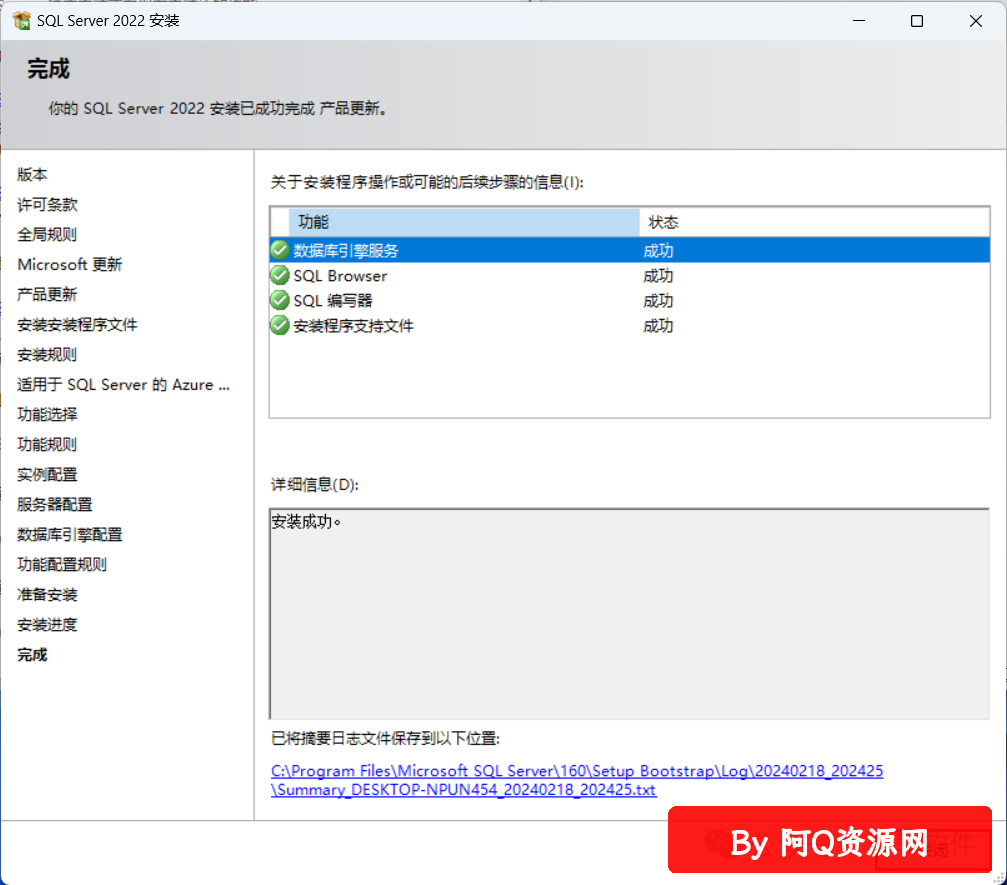Viewport: 1007px width, 885px height.
Task: Click the 服务器配置 step in sidebar
Action: pos(55,504)
